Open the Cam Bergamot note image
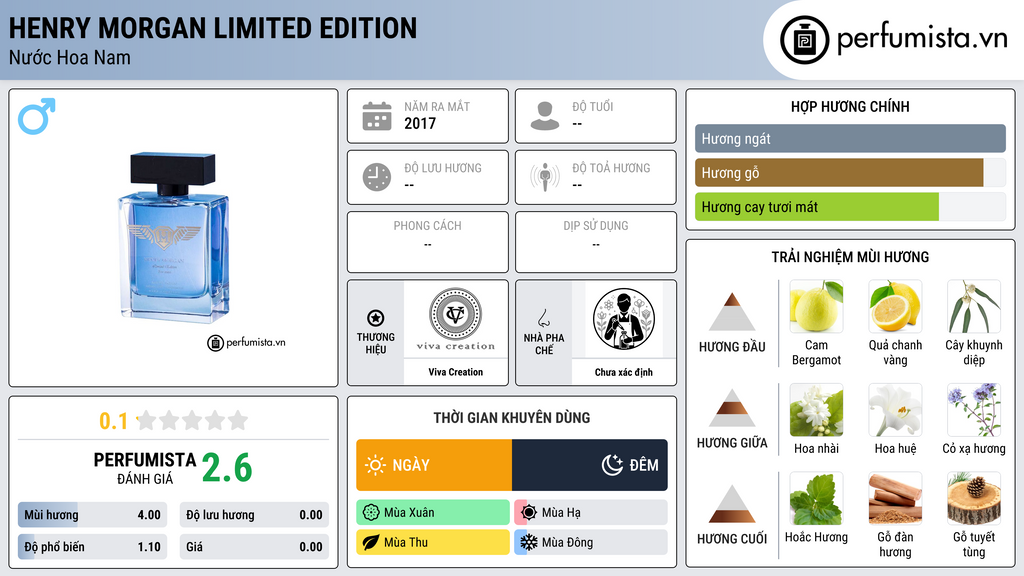Screen dimensions: 1024x576 [x=816, y=306]
